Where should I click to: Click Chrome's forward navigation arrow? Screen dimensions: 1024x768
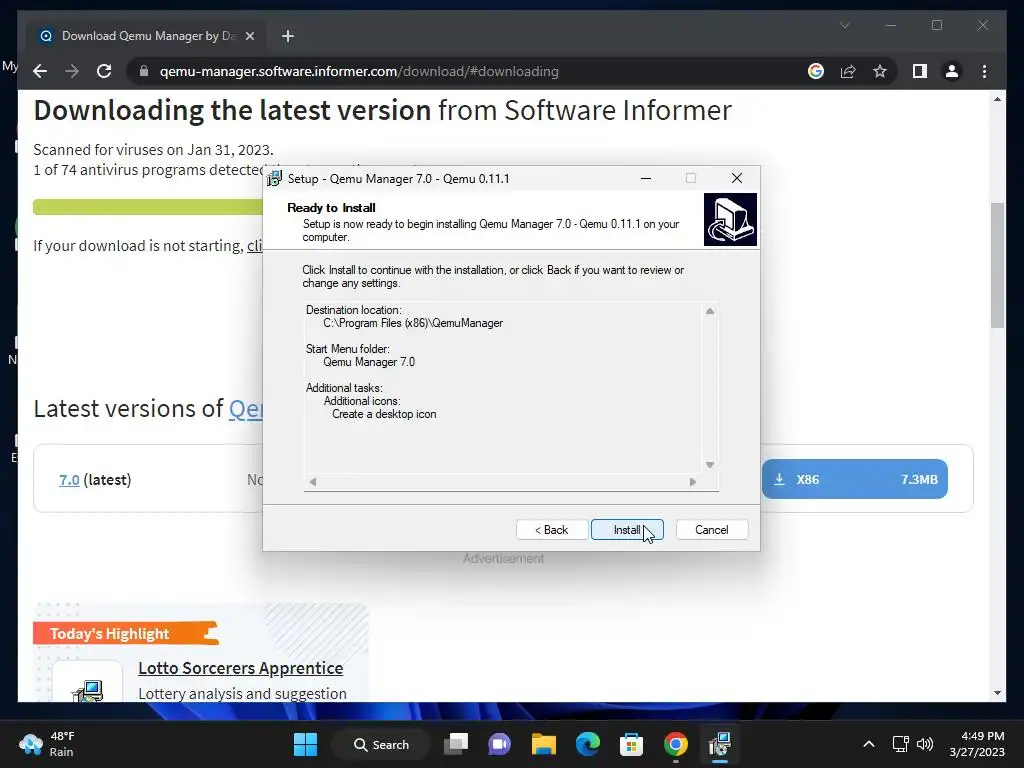tap(72, 71)
